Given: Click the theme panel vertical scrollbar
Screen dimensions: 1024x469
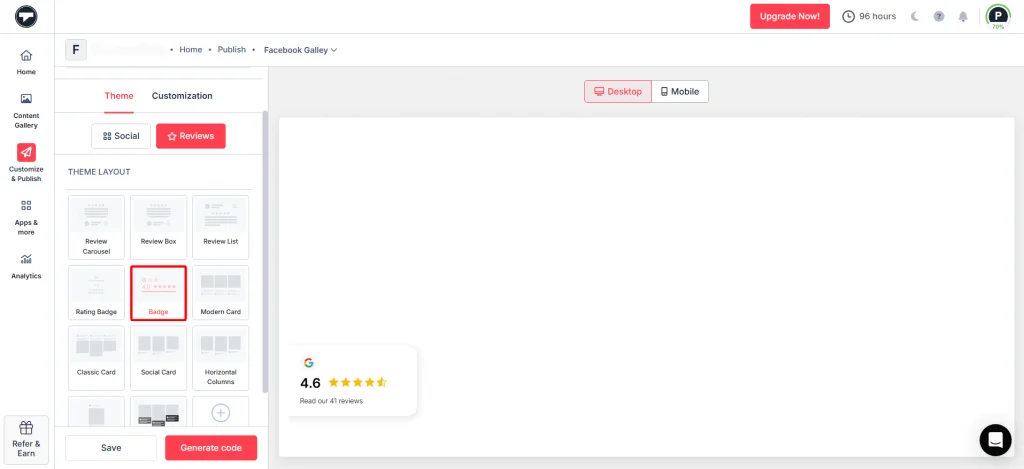Looking at the screenshot, I should (265, 250).
